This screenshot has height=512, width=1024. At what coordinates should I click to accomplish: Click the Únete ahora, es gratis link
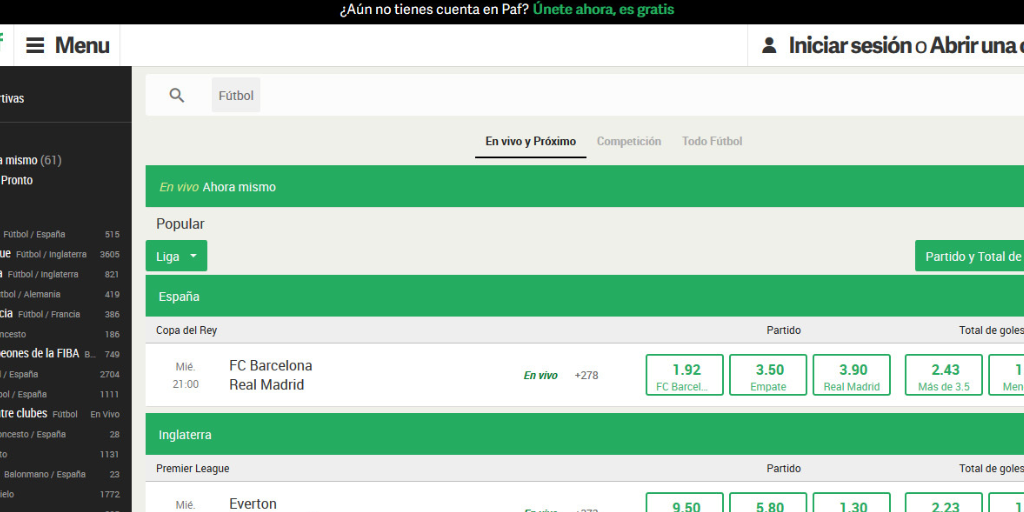point(603,10)
